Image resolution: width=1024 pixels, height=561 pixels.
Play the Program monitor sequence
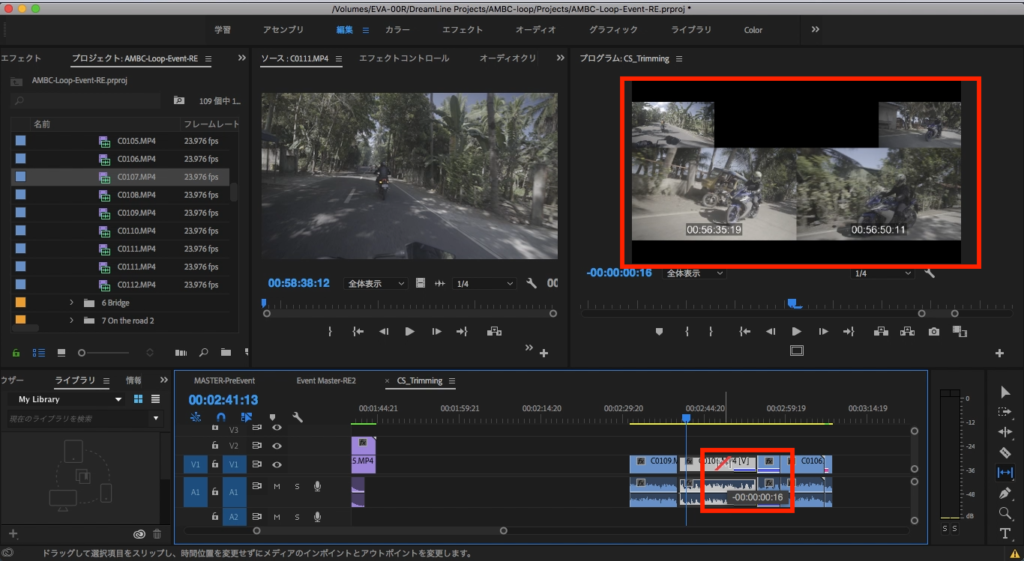pos(796,331)
